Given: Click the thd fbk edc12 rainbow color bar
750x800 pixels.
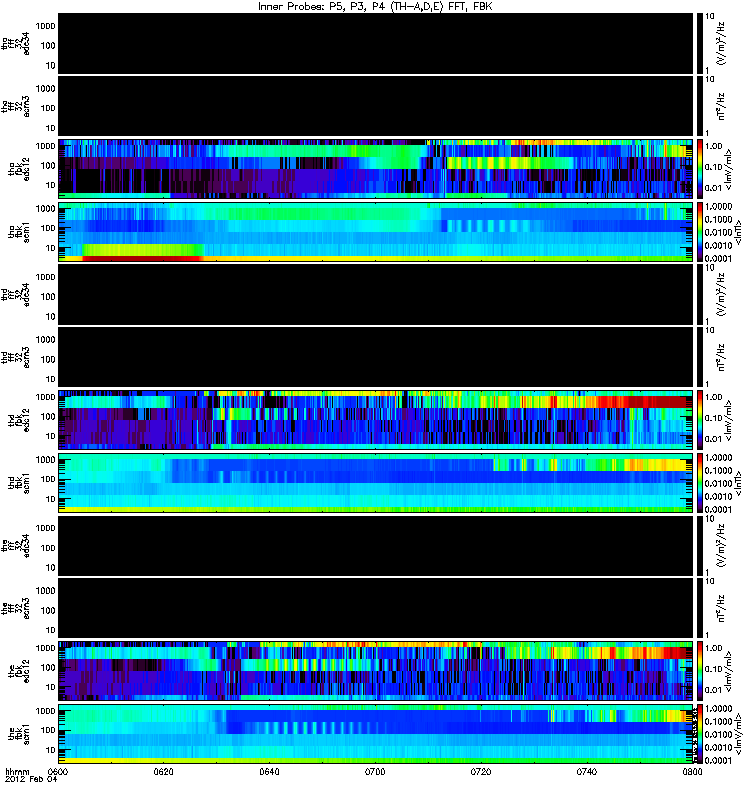Looking at the screenshot, I should [x=700, y=420].
